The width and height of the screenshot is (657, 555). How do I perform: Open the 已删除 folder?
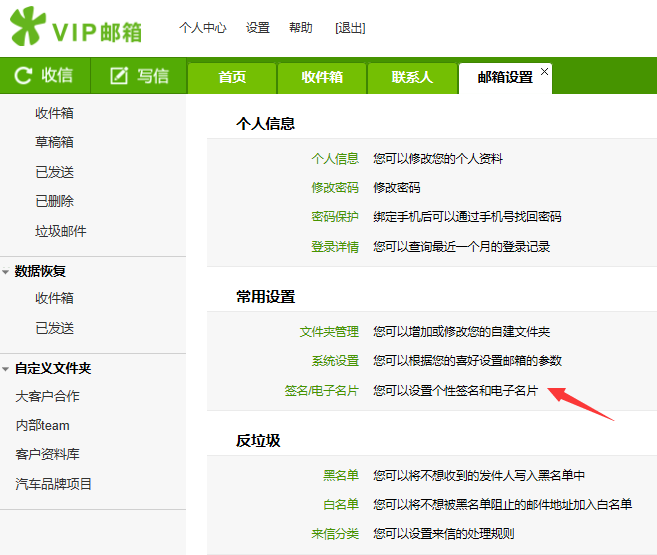(54, 201)
